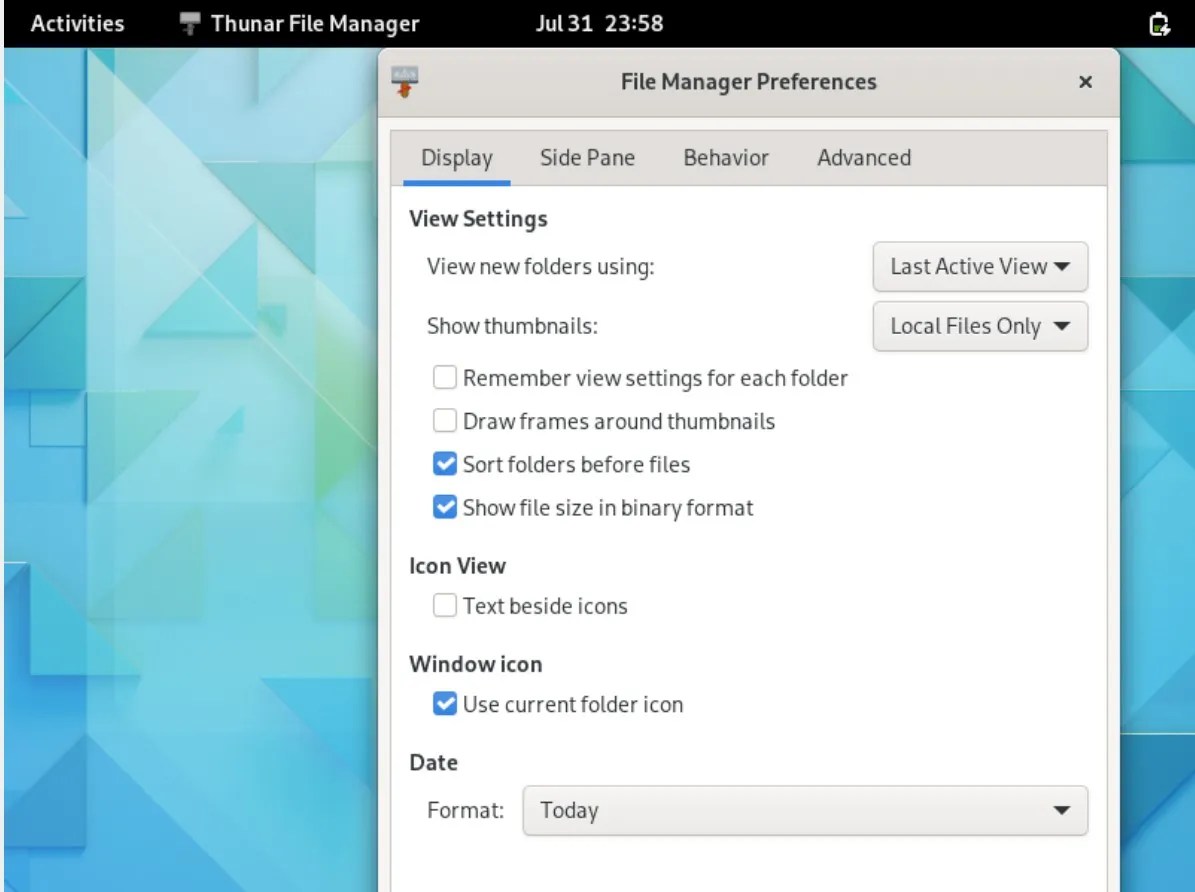
Task: Click the status icon at top-right corner
Action: [x=1158, y=23]
